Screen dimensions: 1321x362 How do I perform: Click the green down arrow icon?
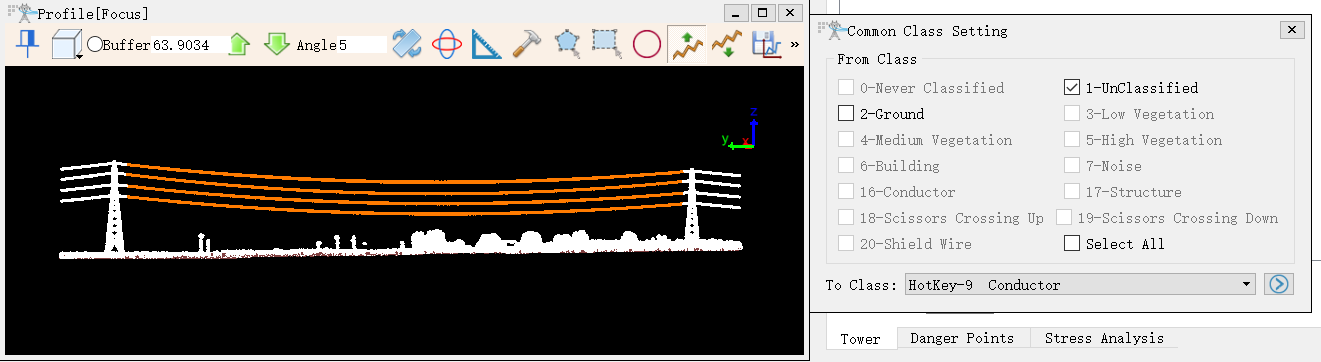click(276, 44)
